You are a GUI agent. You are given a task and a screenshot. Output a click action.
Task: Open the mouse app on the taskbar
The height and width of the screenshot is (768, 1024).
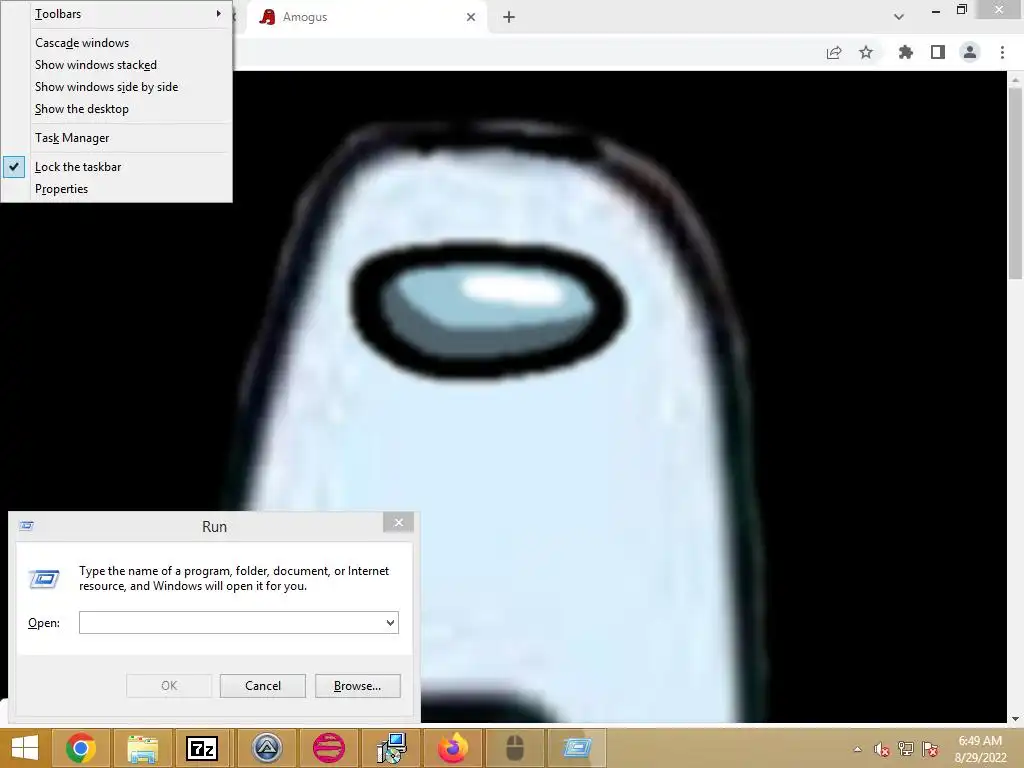click(x=515, y=748)
